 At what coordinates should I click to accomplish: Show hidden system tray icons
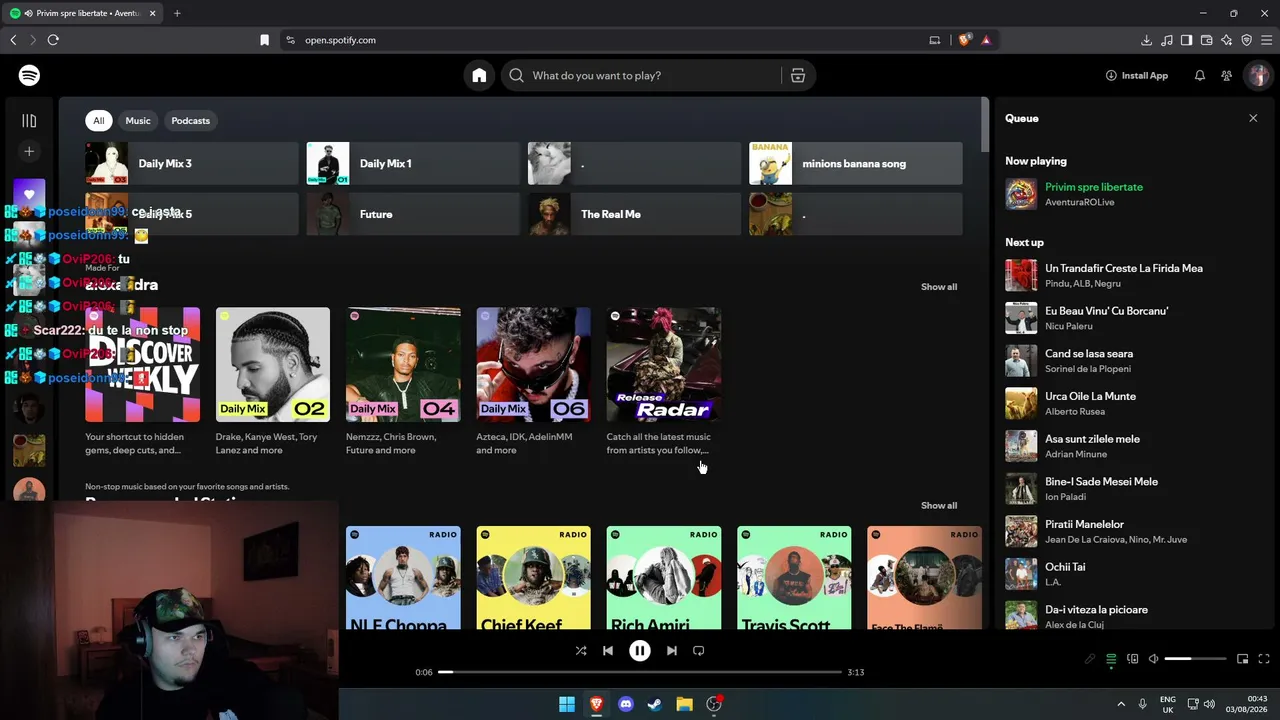(x=1121, y=704)
